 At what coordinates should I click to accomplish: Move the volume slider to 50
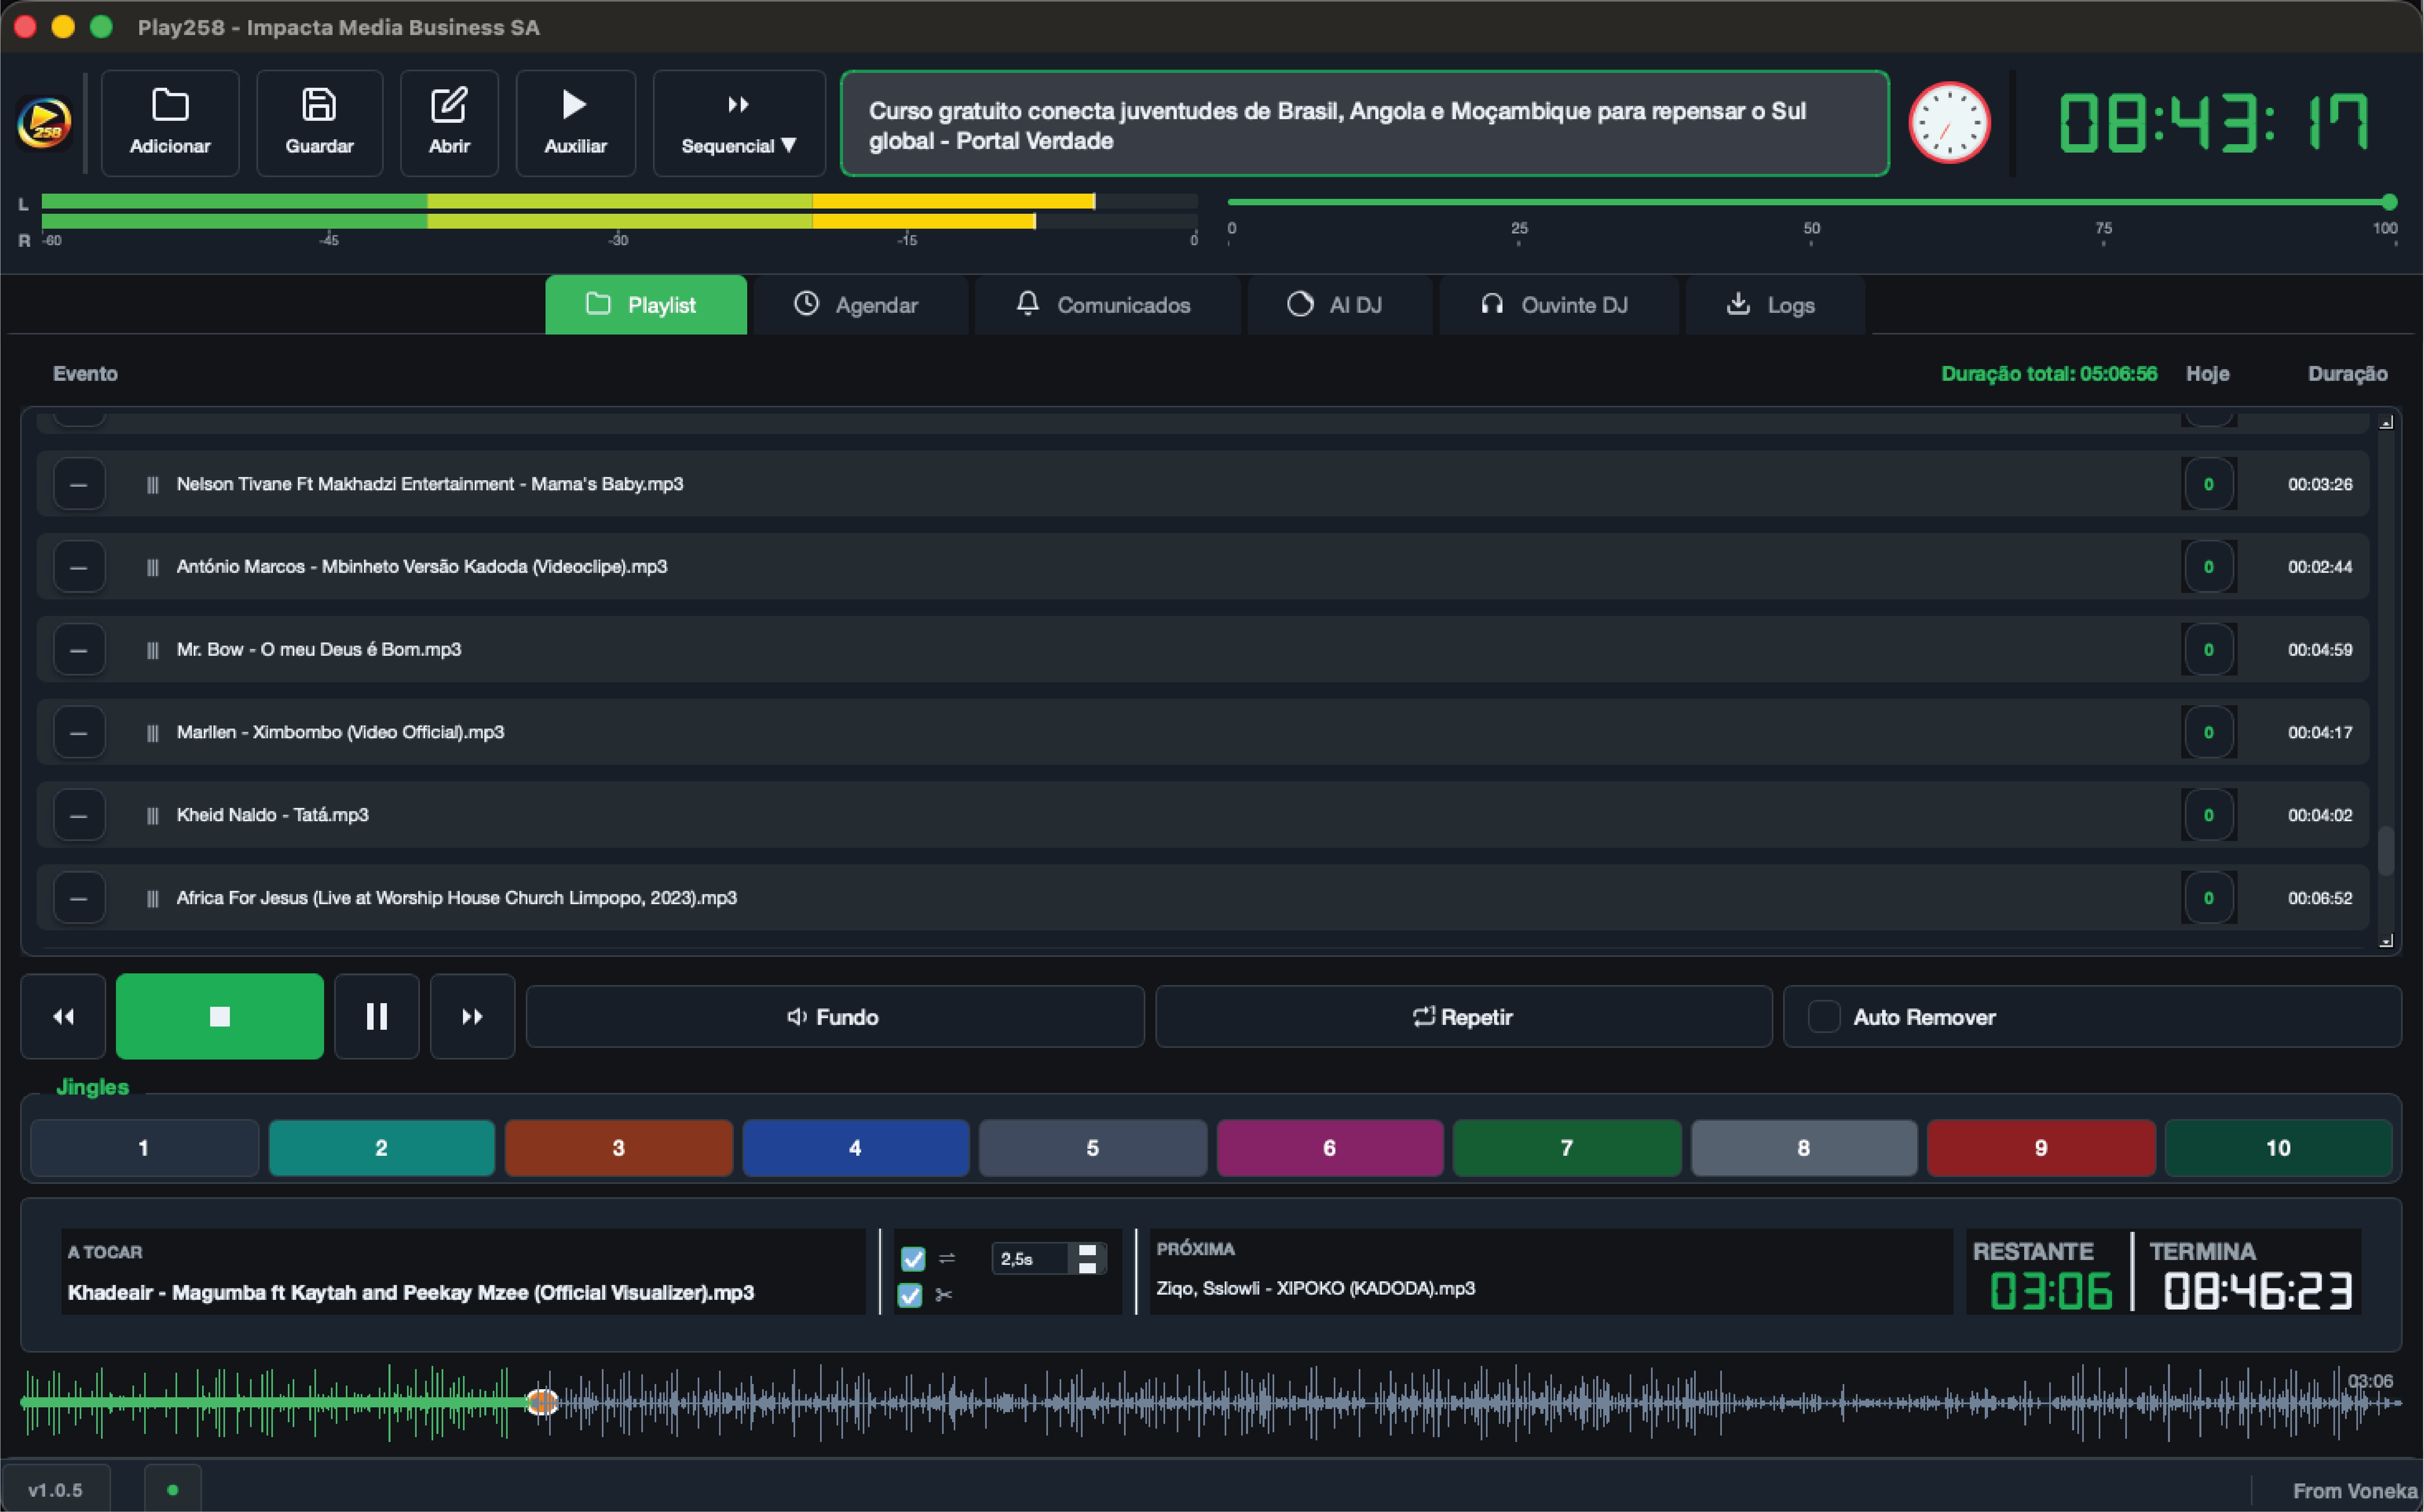point(1810,200)
